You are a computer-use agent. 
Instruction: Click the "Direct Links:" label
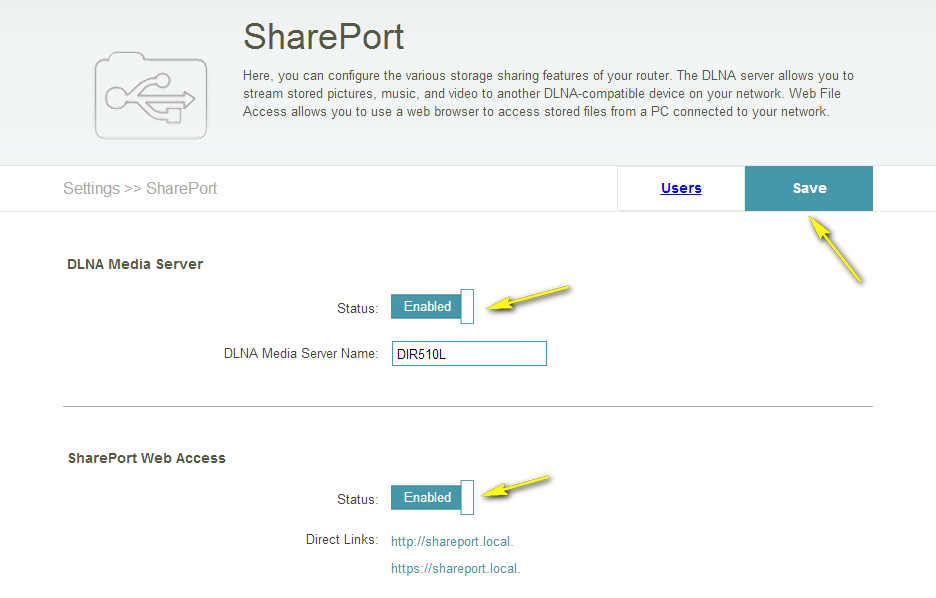click(341, 540)
